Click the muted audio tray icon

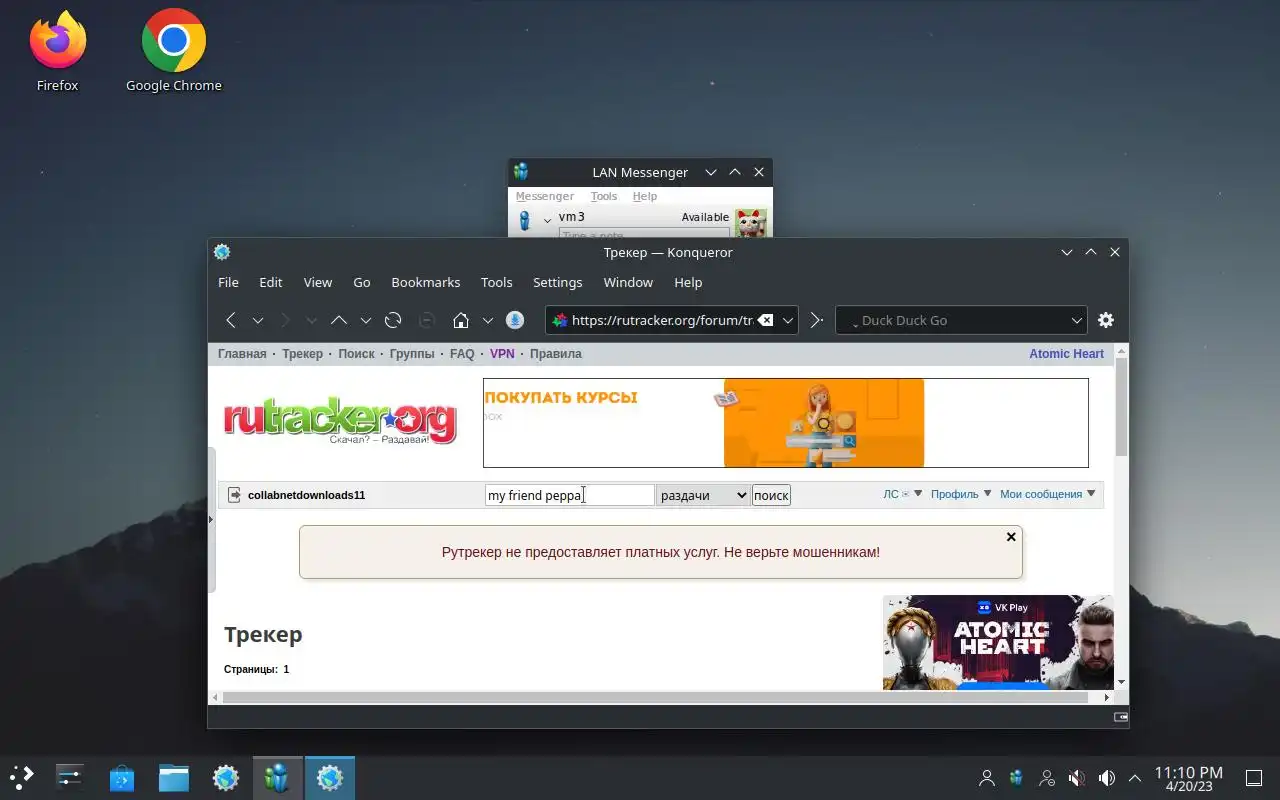pos(1076,777)
